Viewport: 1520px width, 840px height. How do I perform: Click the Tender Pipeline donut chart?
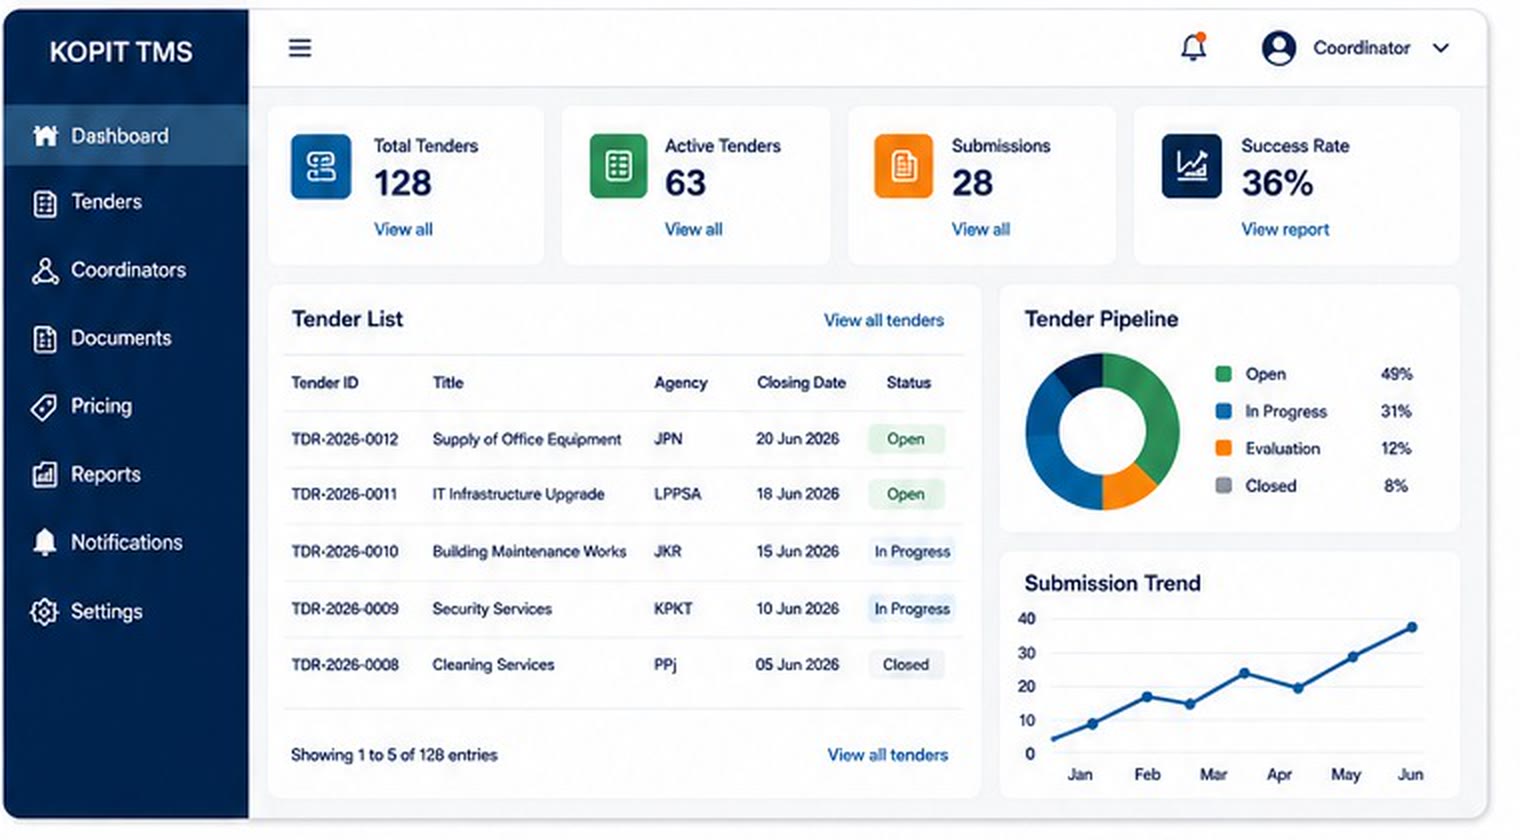click(x=1102, y=432)
